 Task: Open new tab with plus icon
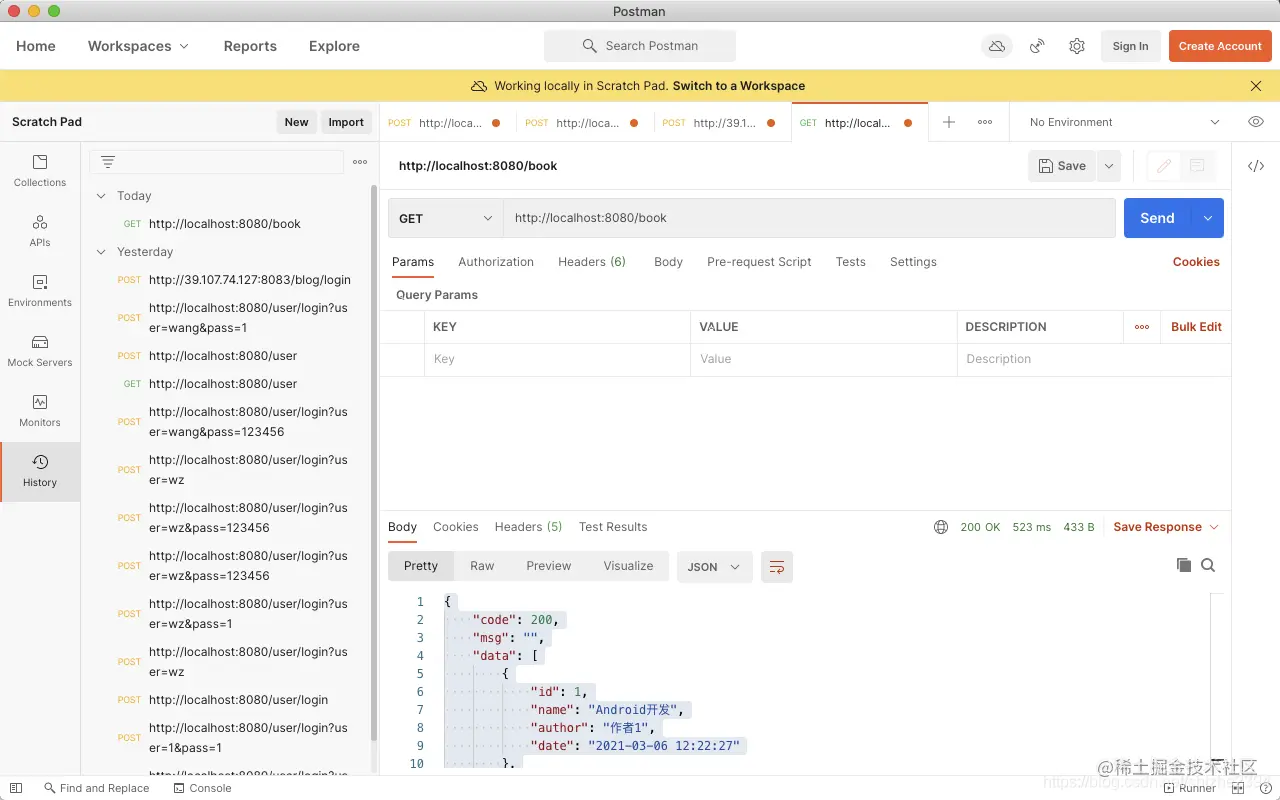(949, 122)
